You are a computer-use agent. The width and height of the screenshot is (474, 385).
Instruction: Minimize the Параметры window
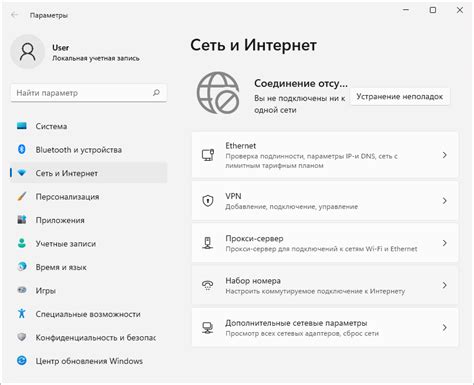(406, 10)
